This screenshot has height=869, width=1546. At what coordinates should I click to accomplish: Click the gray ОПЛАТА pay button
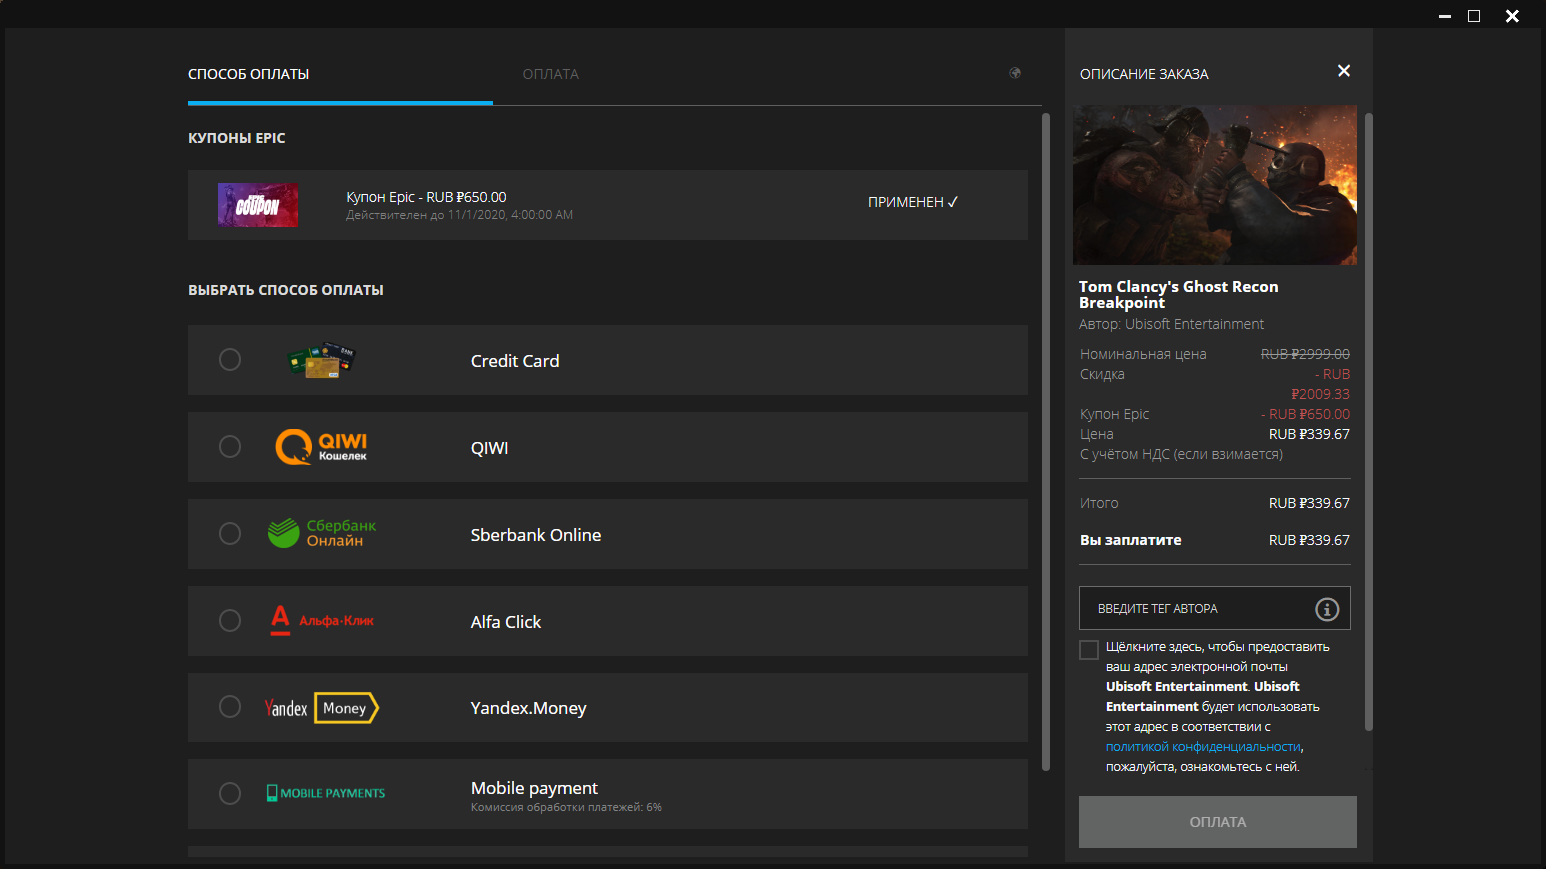pyautogui.click(x=1218, y=822)
